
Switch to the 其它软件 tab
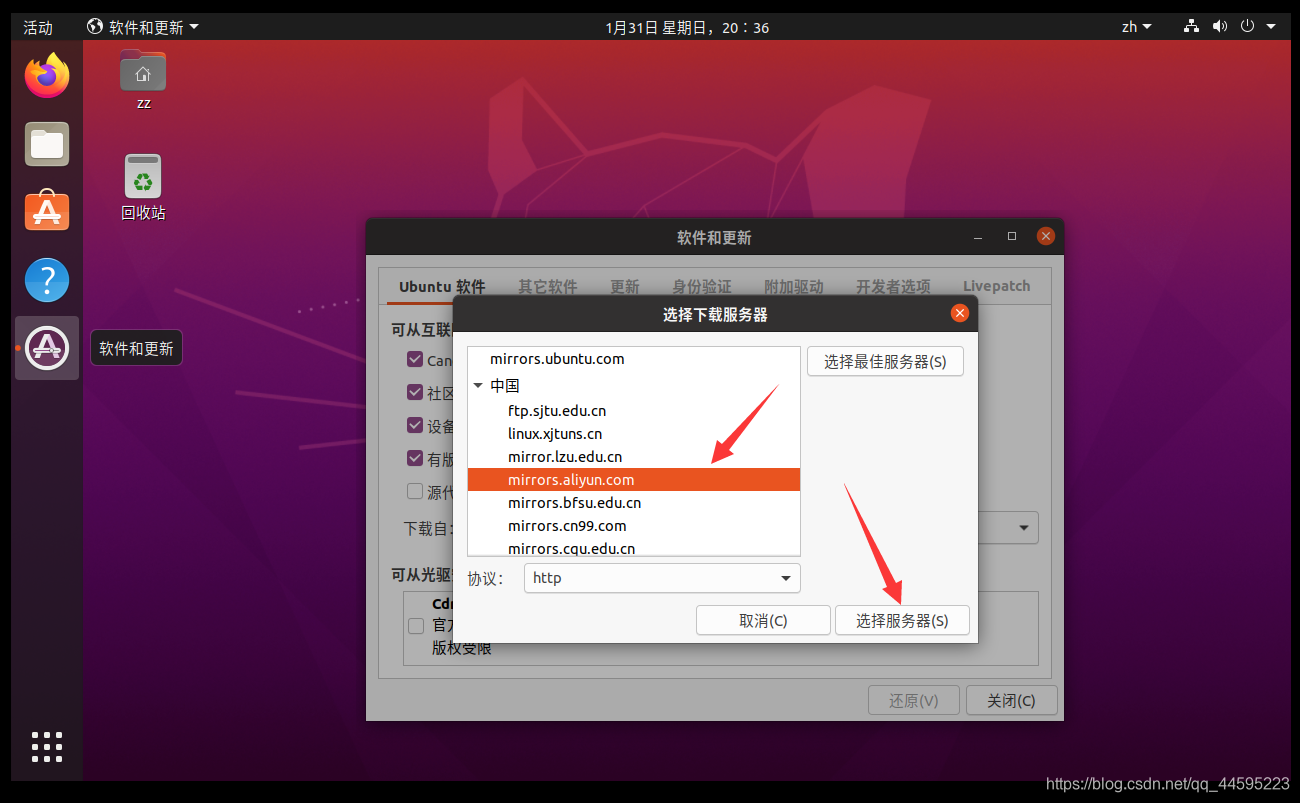click(x=548, y=286)
